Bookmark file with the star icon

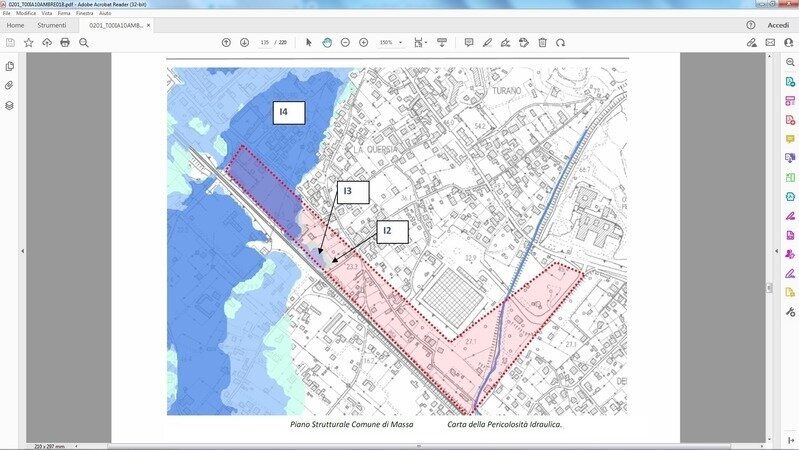(28, 43)
